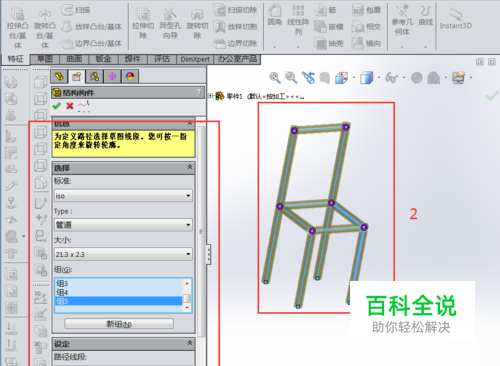The width and height of the screenshot is (500, 366).
Task: Open the Display Style cube dropdown
Action: (367, 78)
